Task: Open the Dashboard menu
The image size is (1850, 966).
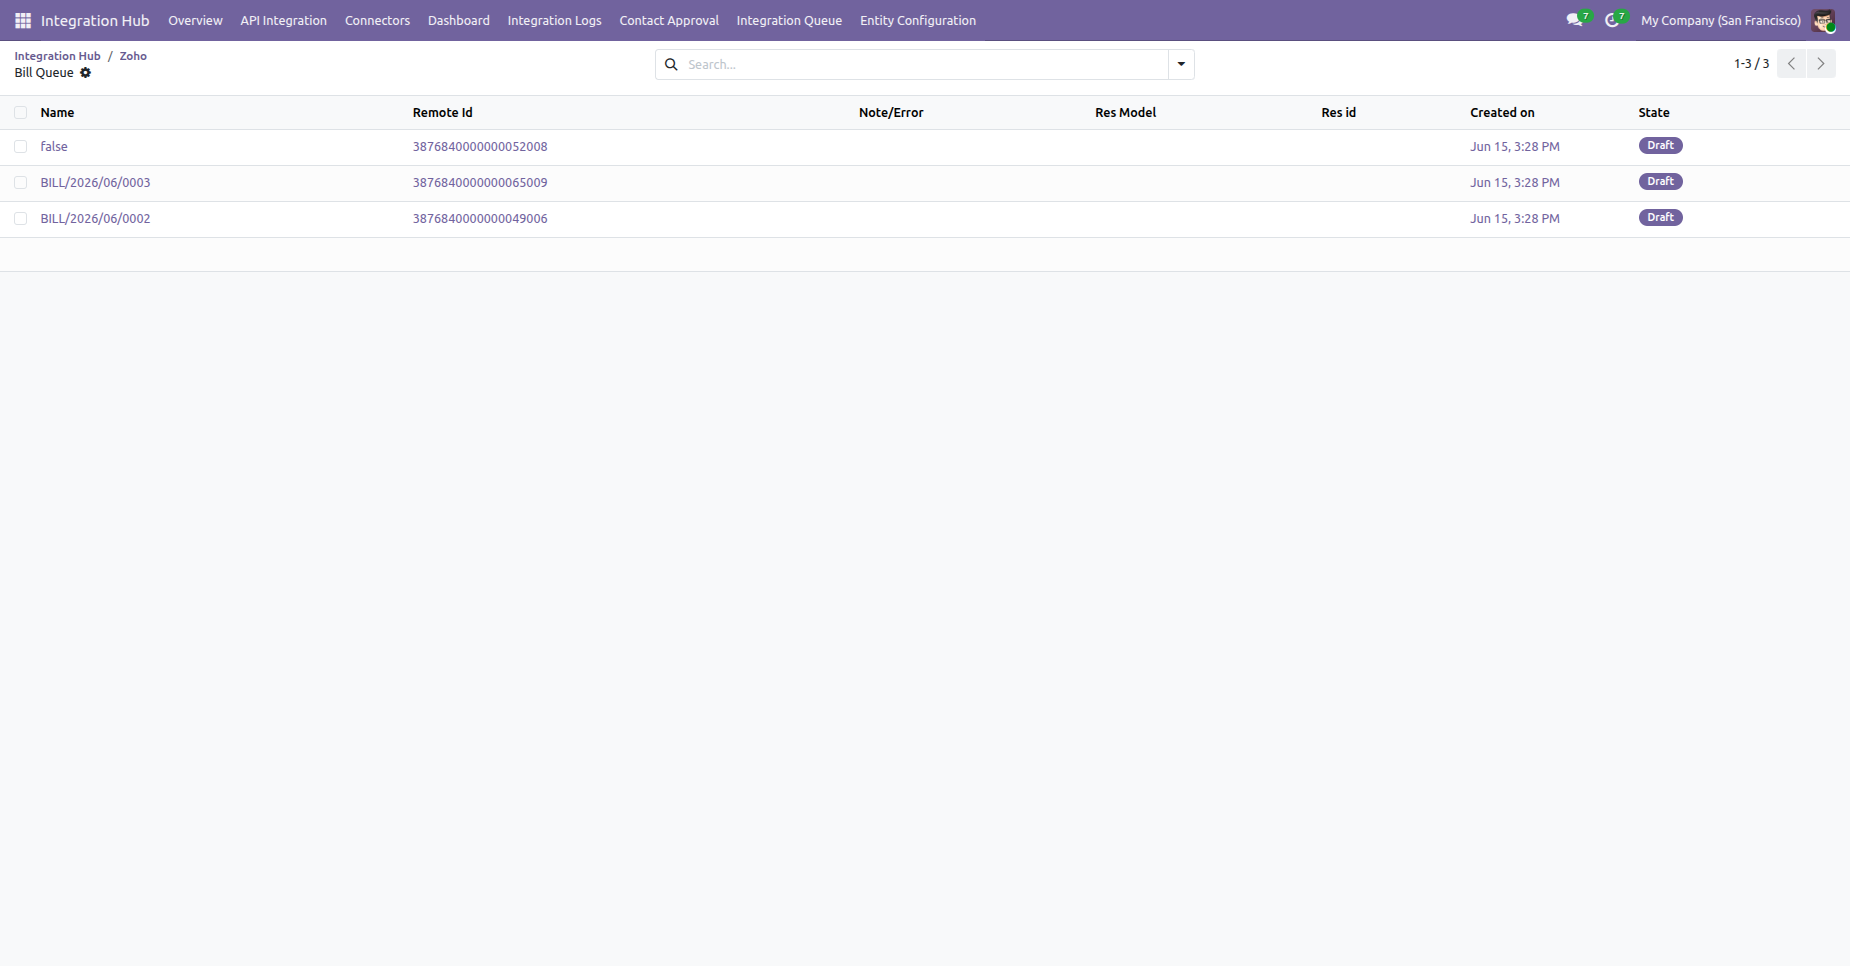Action: point(459,20)
